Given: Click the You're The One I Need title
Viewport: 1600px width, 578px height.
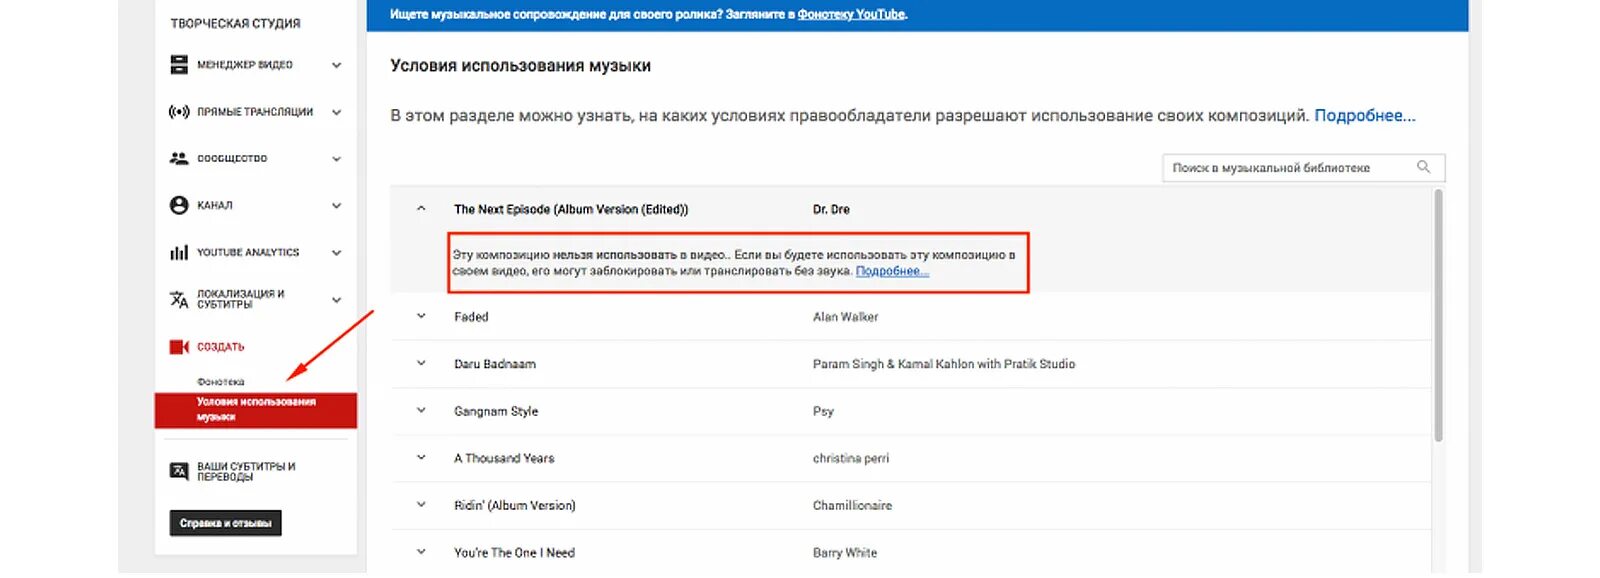Looking at the screenshot, I should point(514,551).
